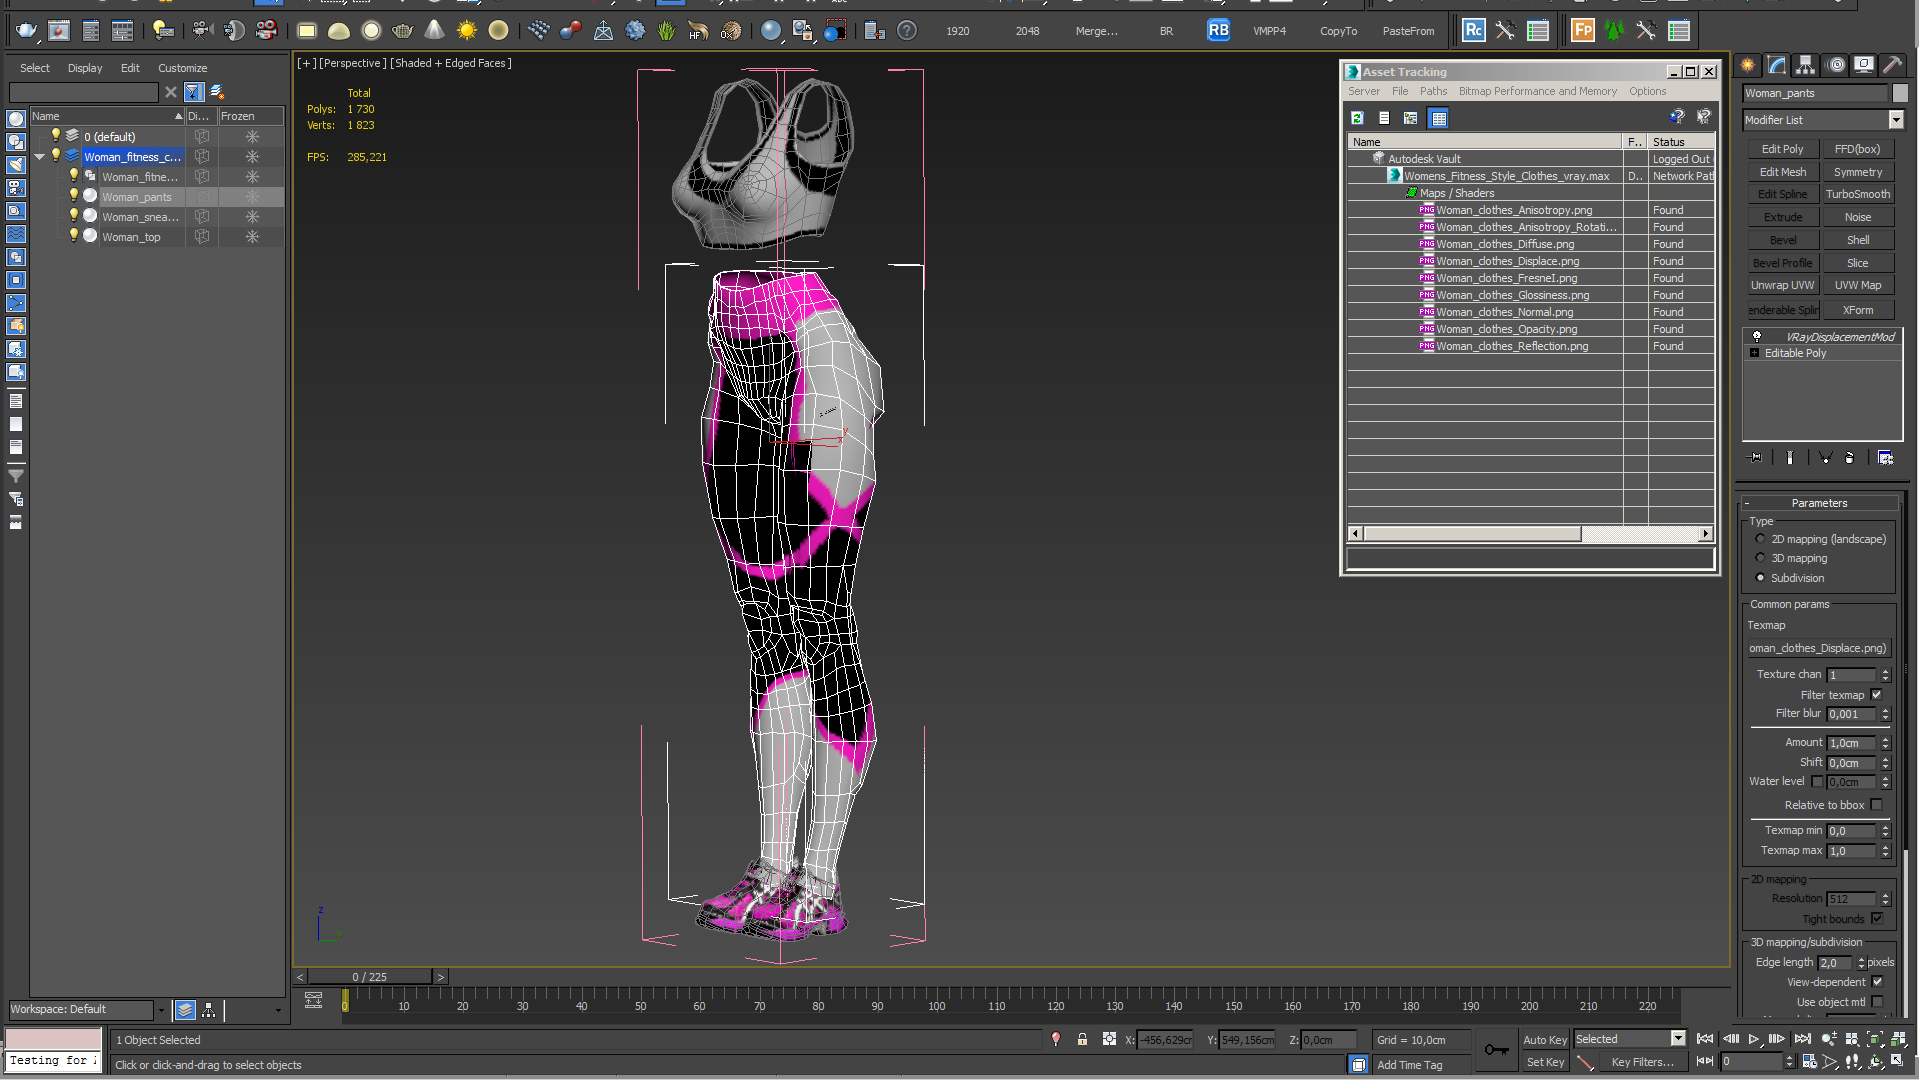Click the HF hair plugin icon
This screenshot has height=1080, width=1920.
click(x=698, y=31)
